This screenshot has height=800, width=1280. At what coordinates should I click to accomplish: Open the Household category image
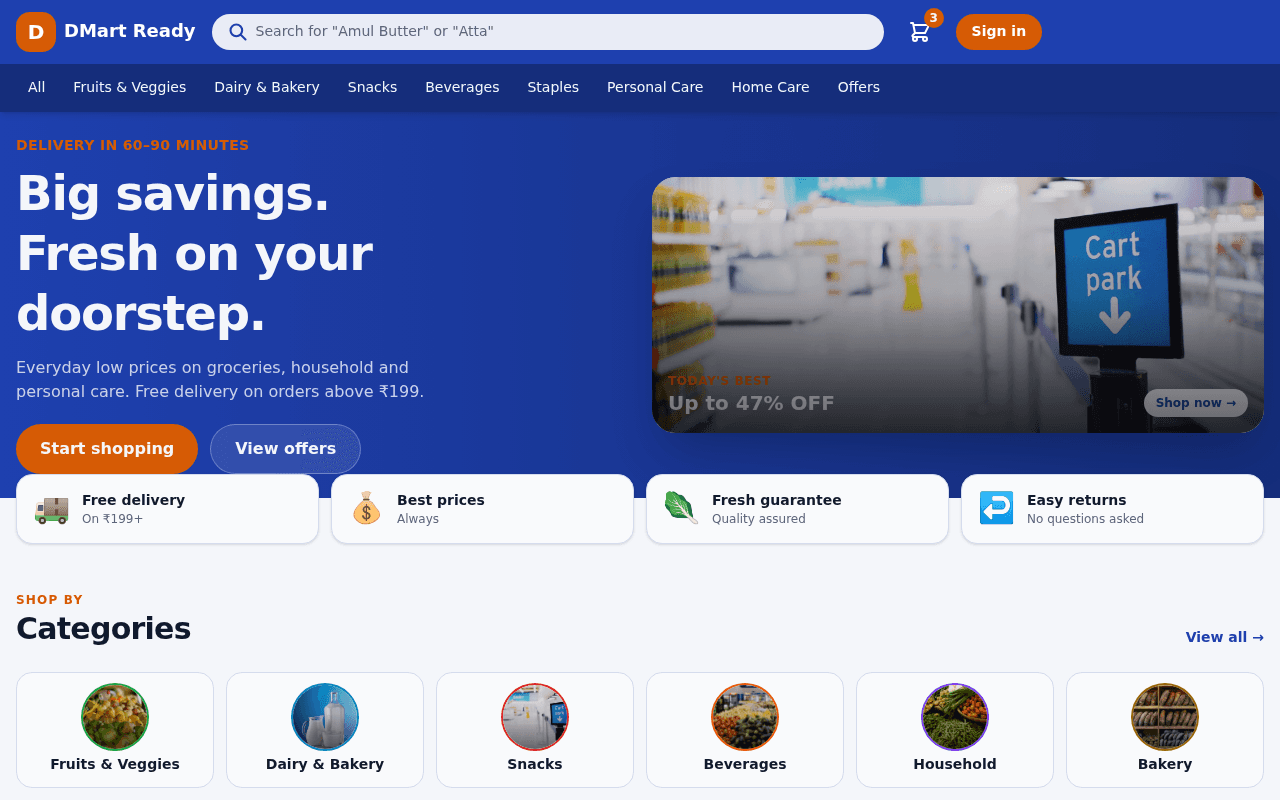click(955, 717)
